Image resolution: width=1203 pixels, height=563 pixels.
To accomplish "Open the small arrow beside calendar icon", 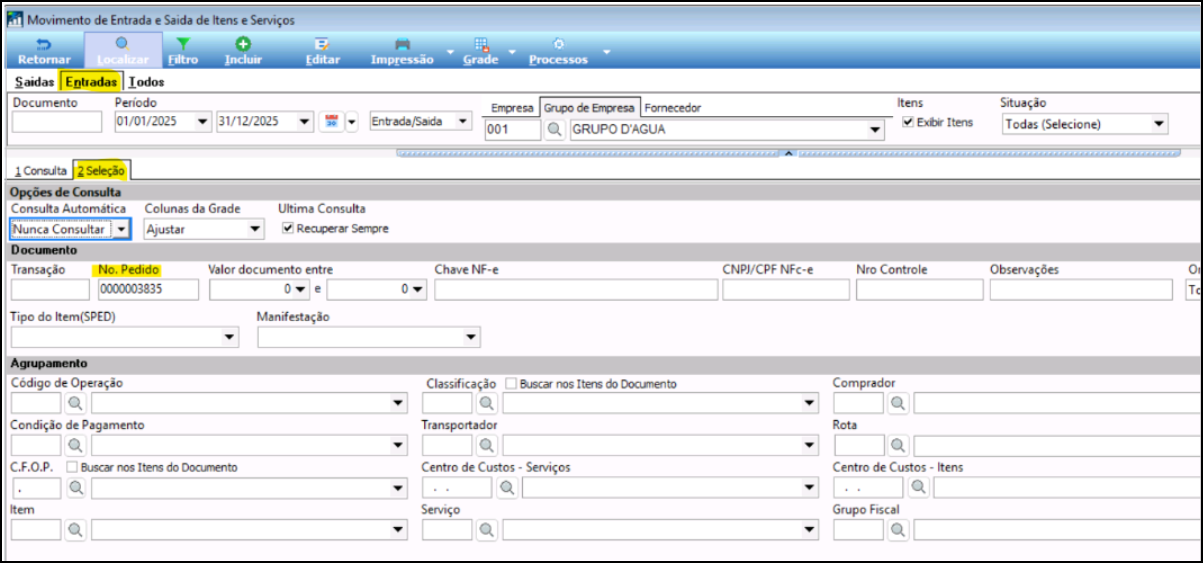I will [351, 122].
